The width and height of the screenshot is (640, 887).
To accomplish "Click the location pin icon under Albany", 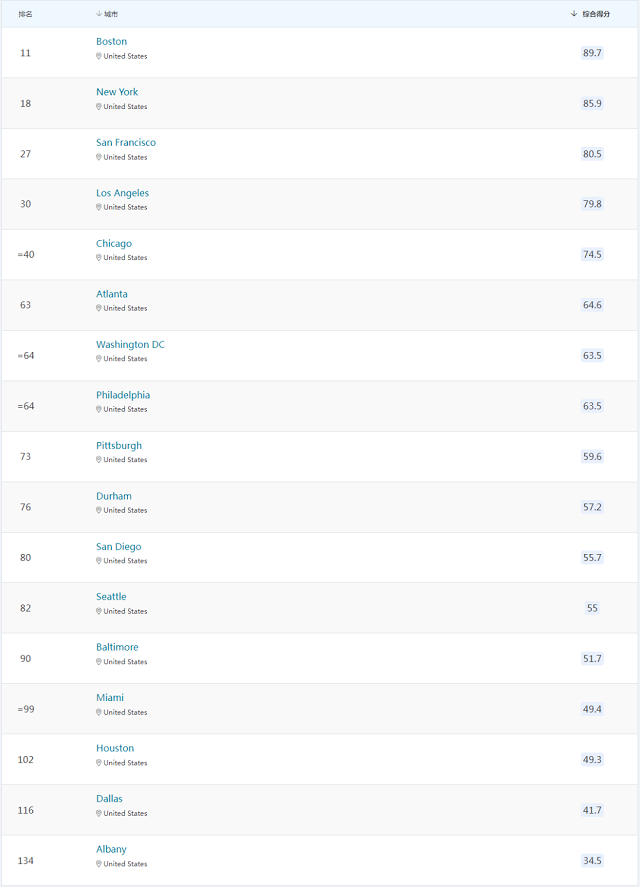I will coord(98,864).
